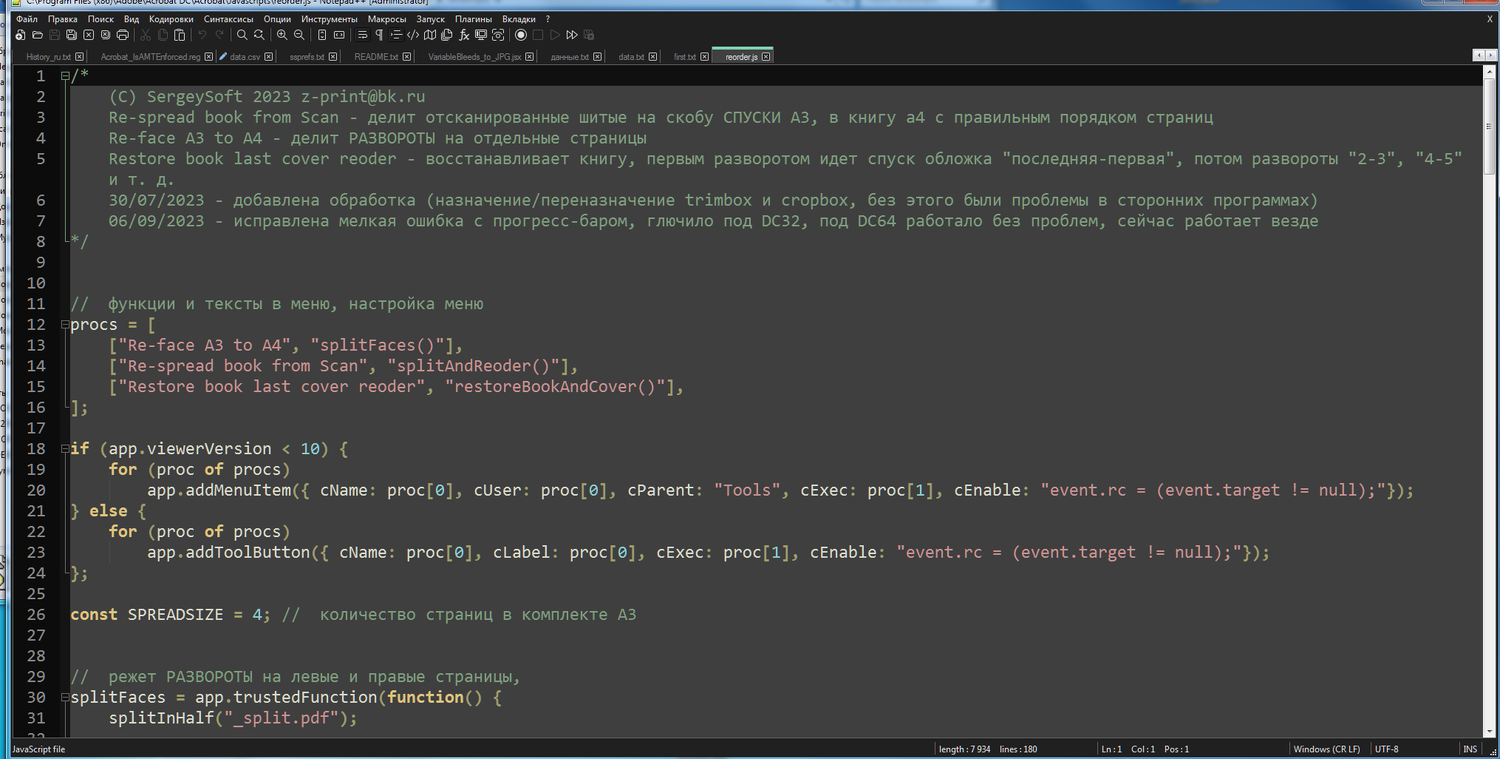Click app.addToolButton on line 23
The image size is (1500, 759).
(229, 552)
